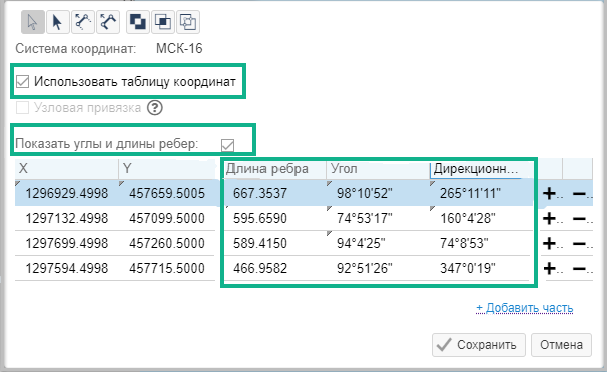Click the Сохранить button
The width and height of the screenshot is (607, 372).
pos(479,345)
